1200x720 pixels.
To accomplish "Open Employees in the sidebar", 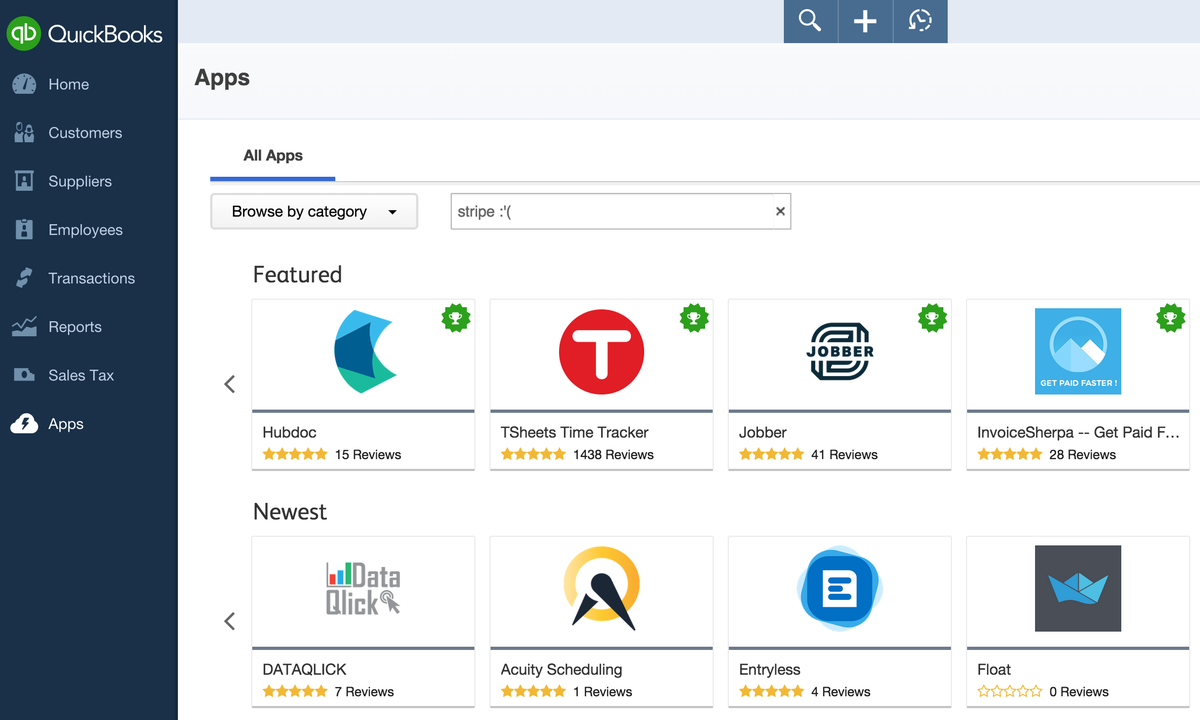I will coord(85,230).
